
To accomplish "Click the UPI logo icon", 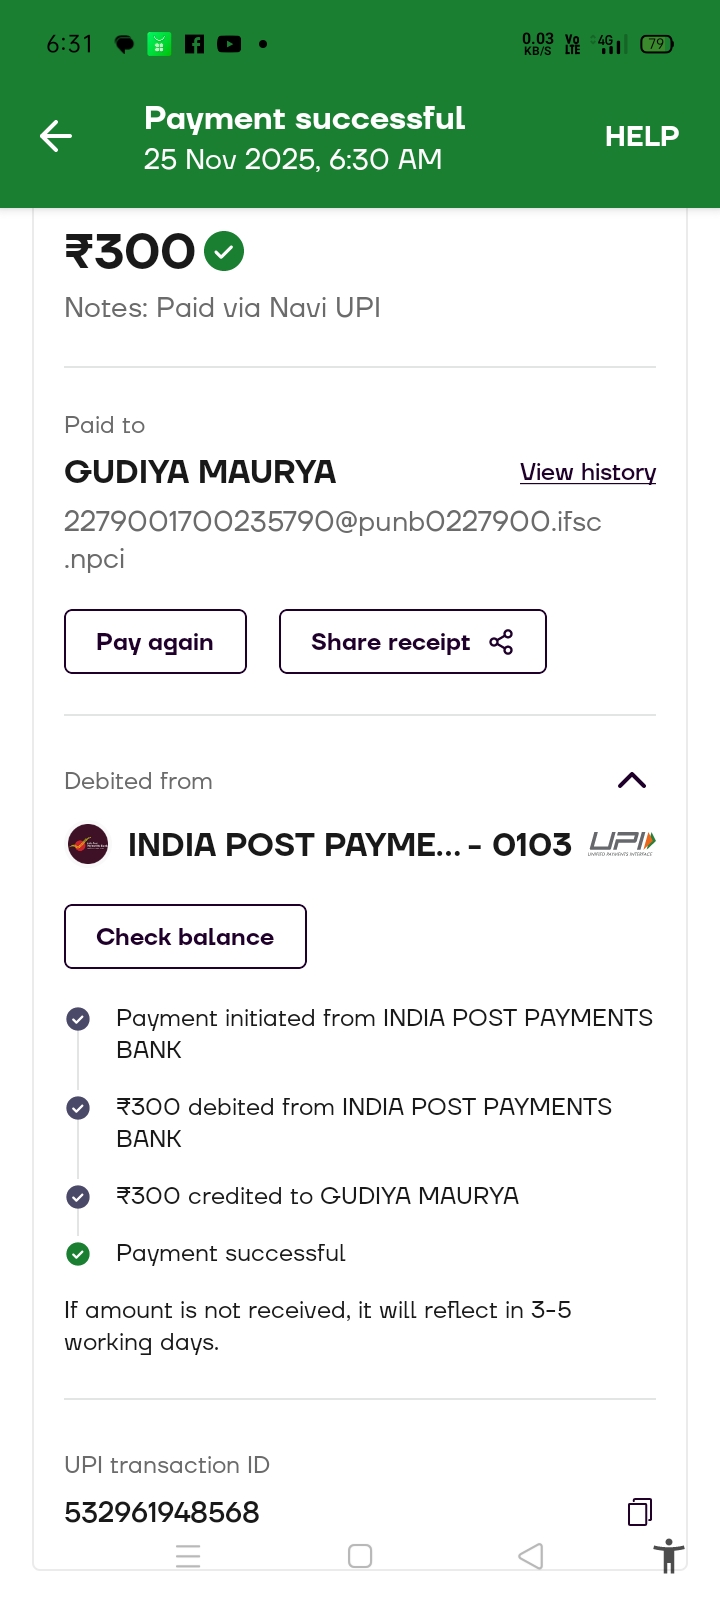I will pos(621,844).
